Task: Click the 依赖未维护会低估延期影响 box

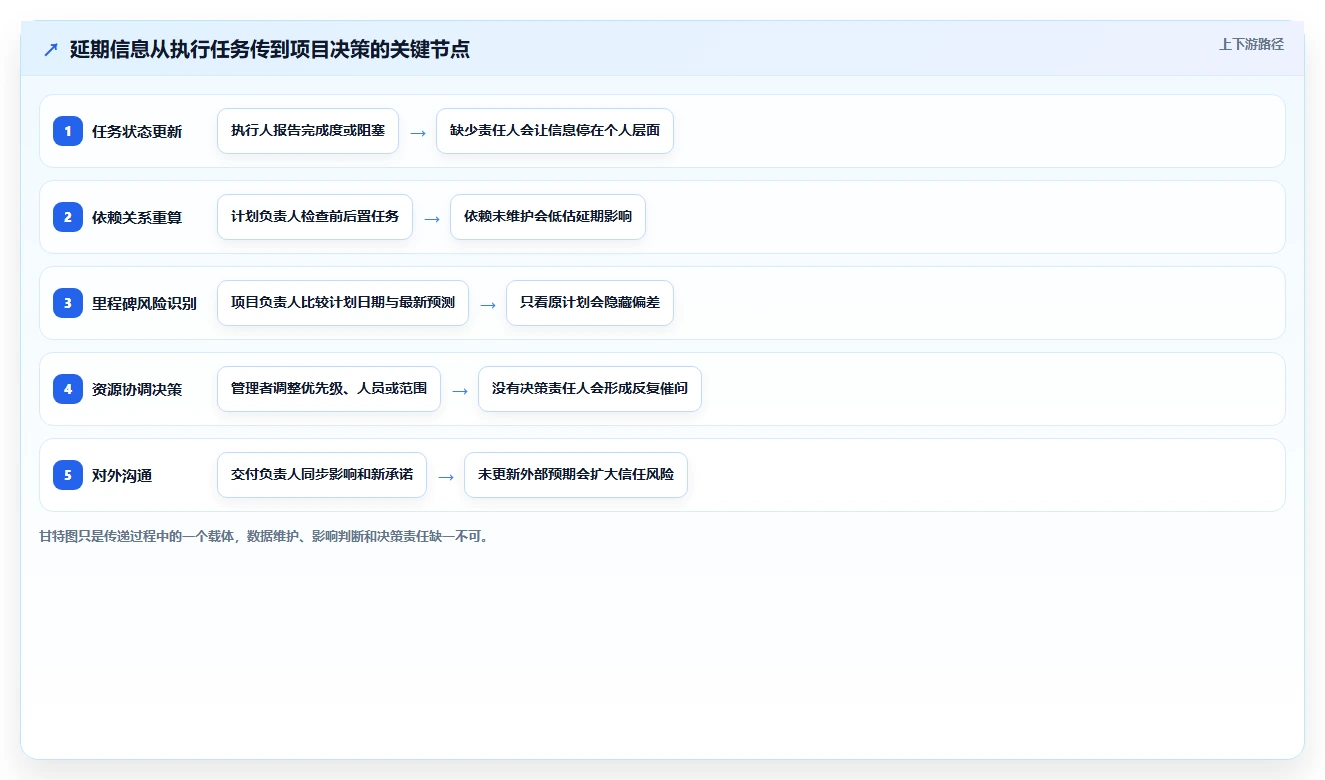Action: (548, 217)
